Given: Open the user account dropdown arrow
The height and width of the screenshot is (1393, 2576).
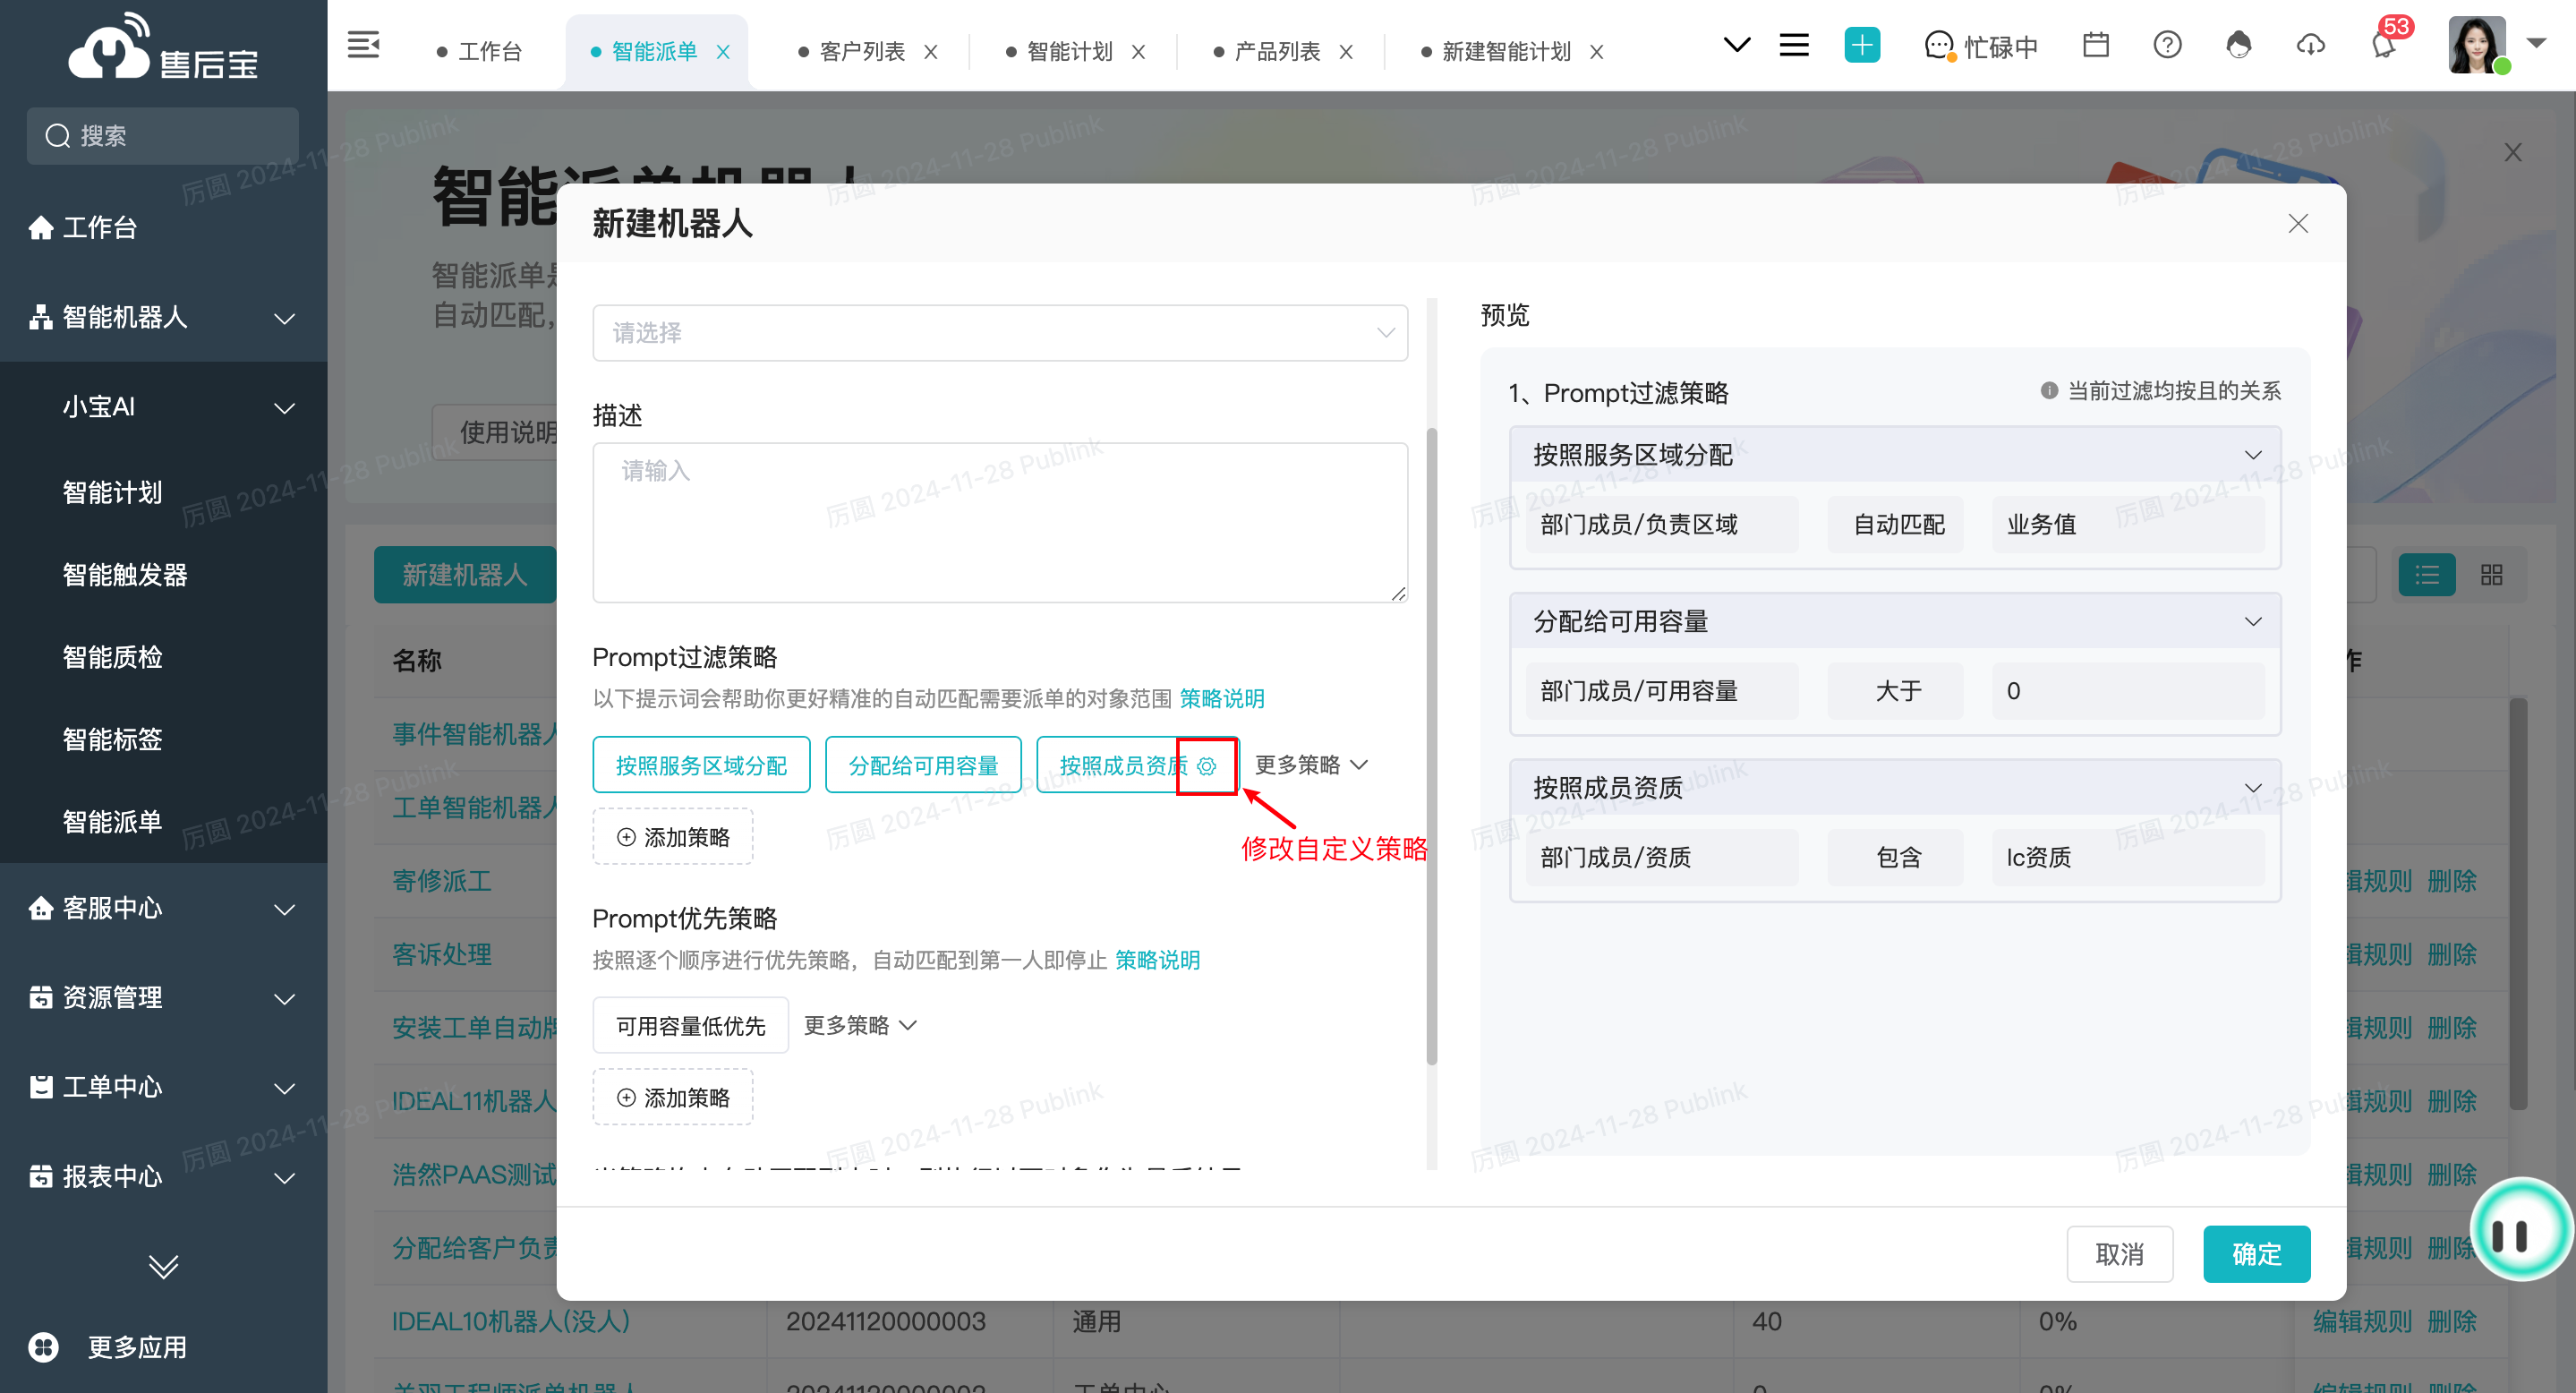Looking at the screenshot, I should point(2535,43).
